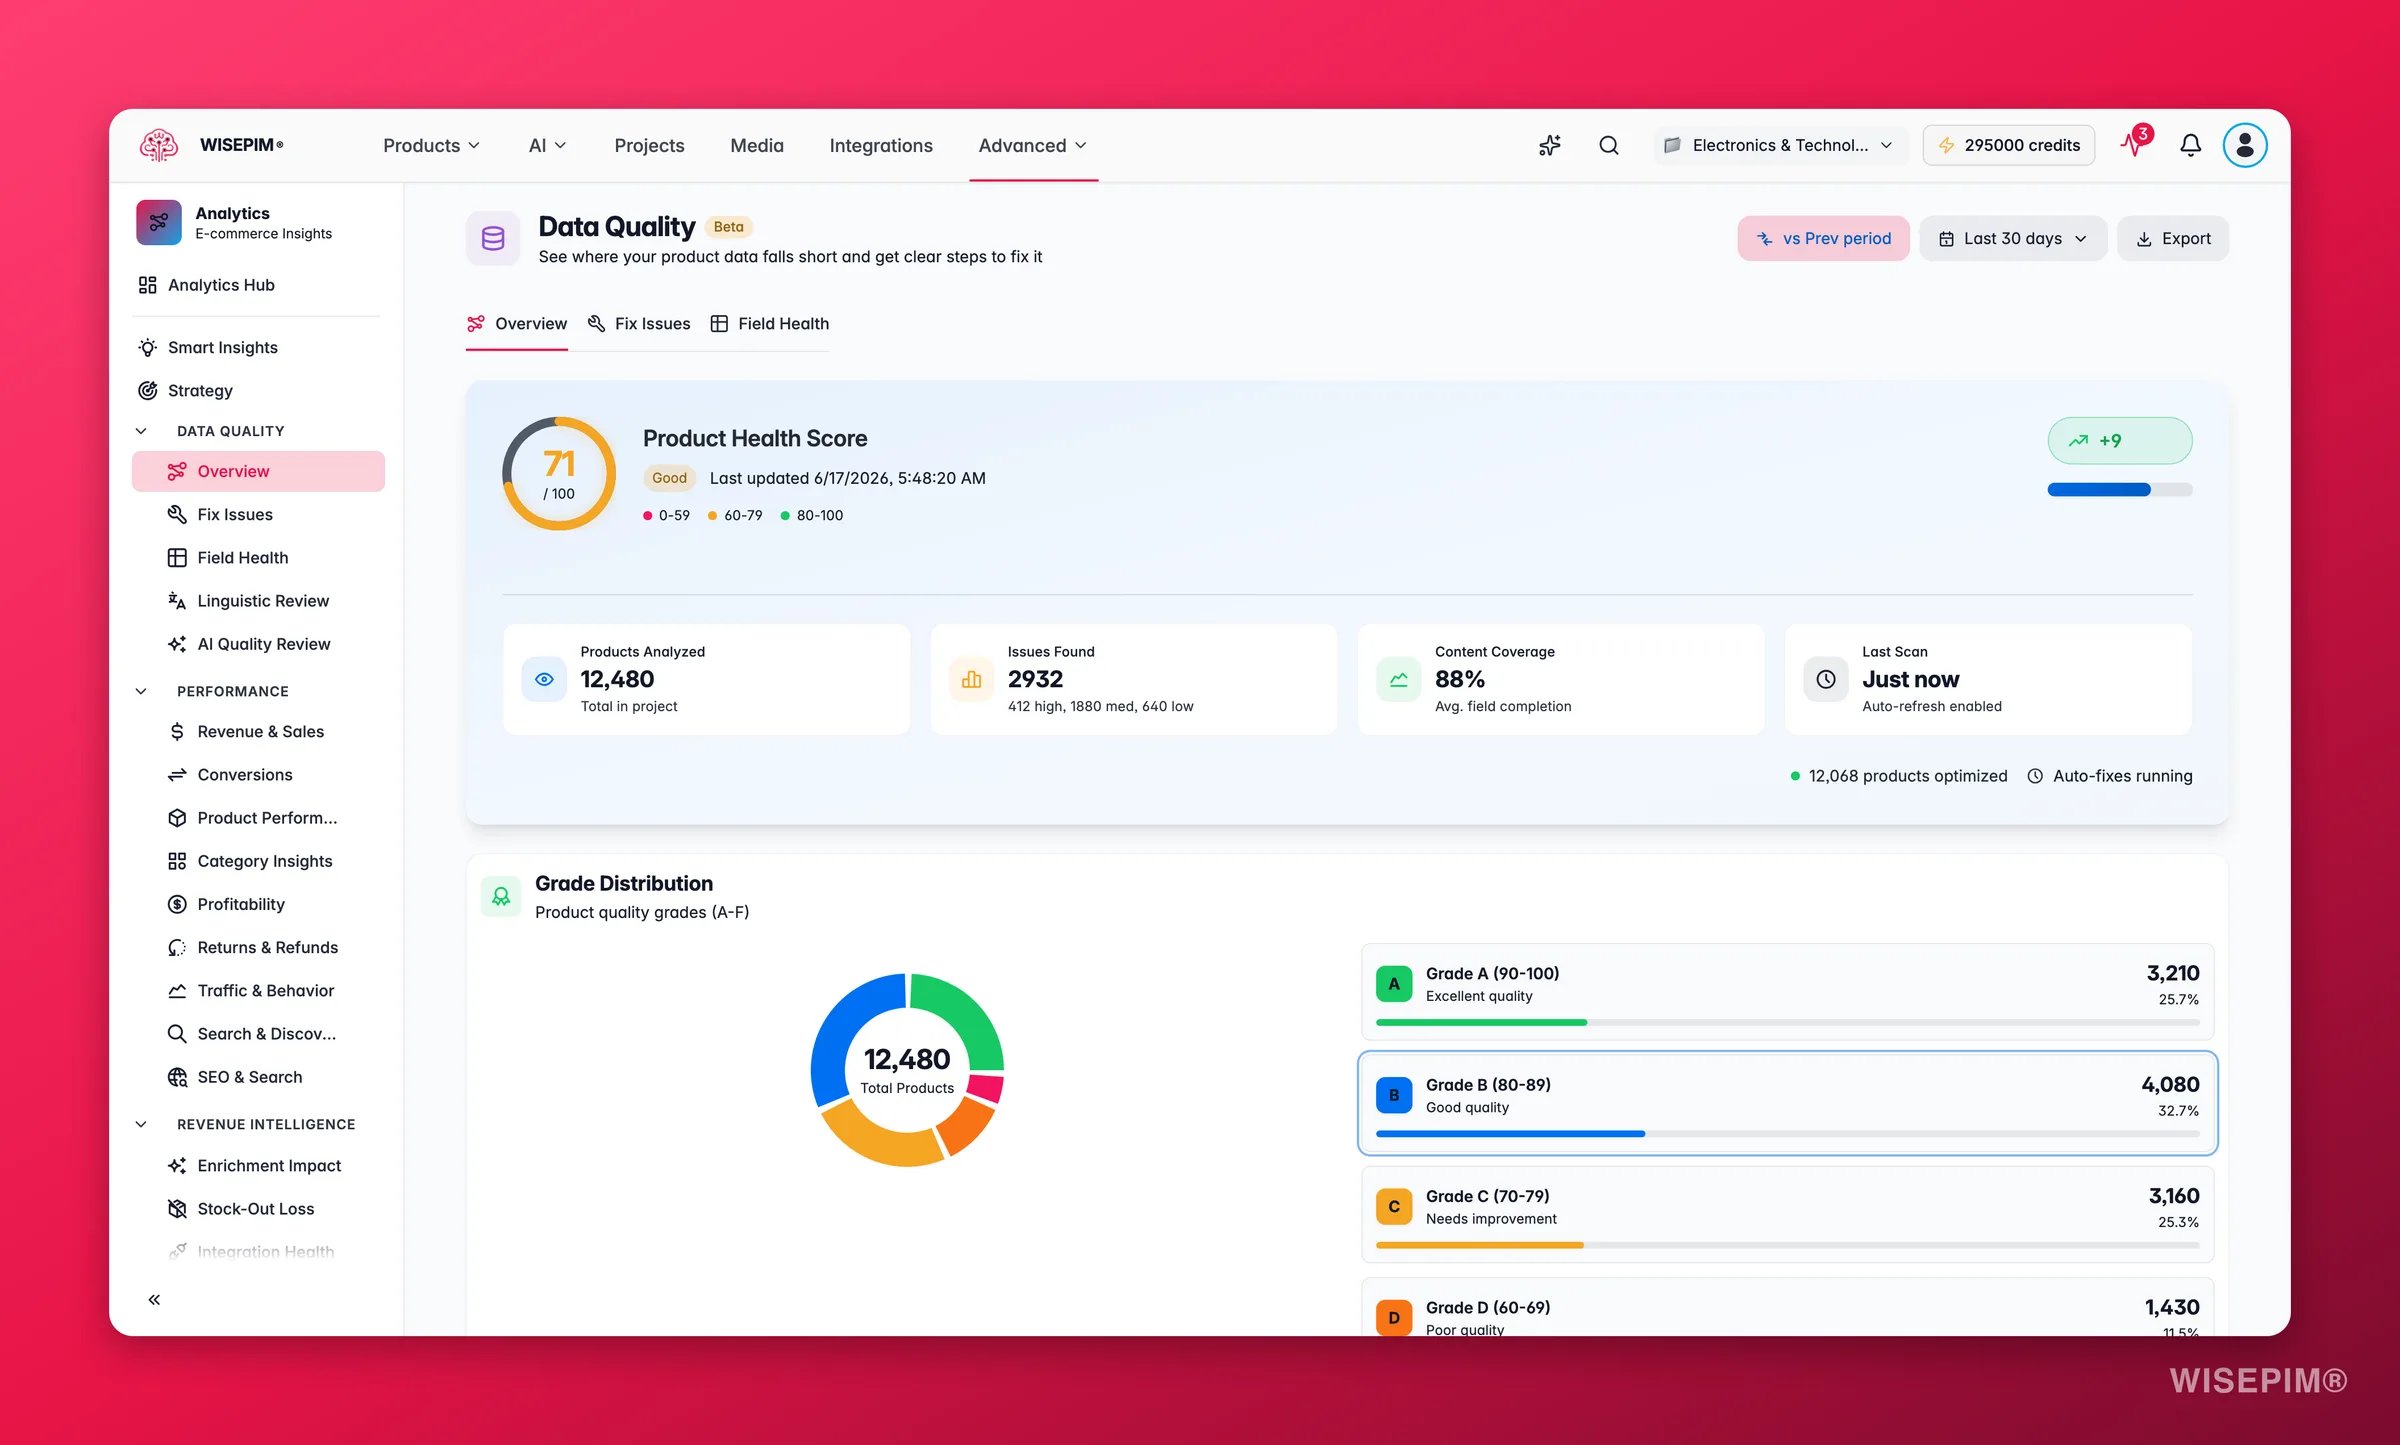Screen dimensions: 2400x1445
Task: Open the user profile avatar
Action: click(2245, 145)
